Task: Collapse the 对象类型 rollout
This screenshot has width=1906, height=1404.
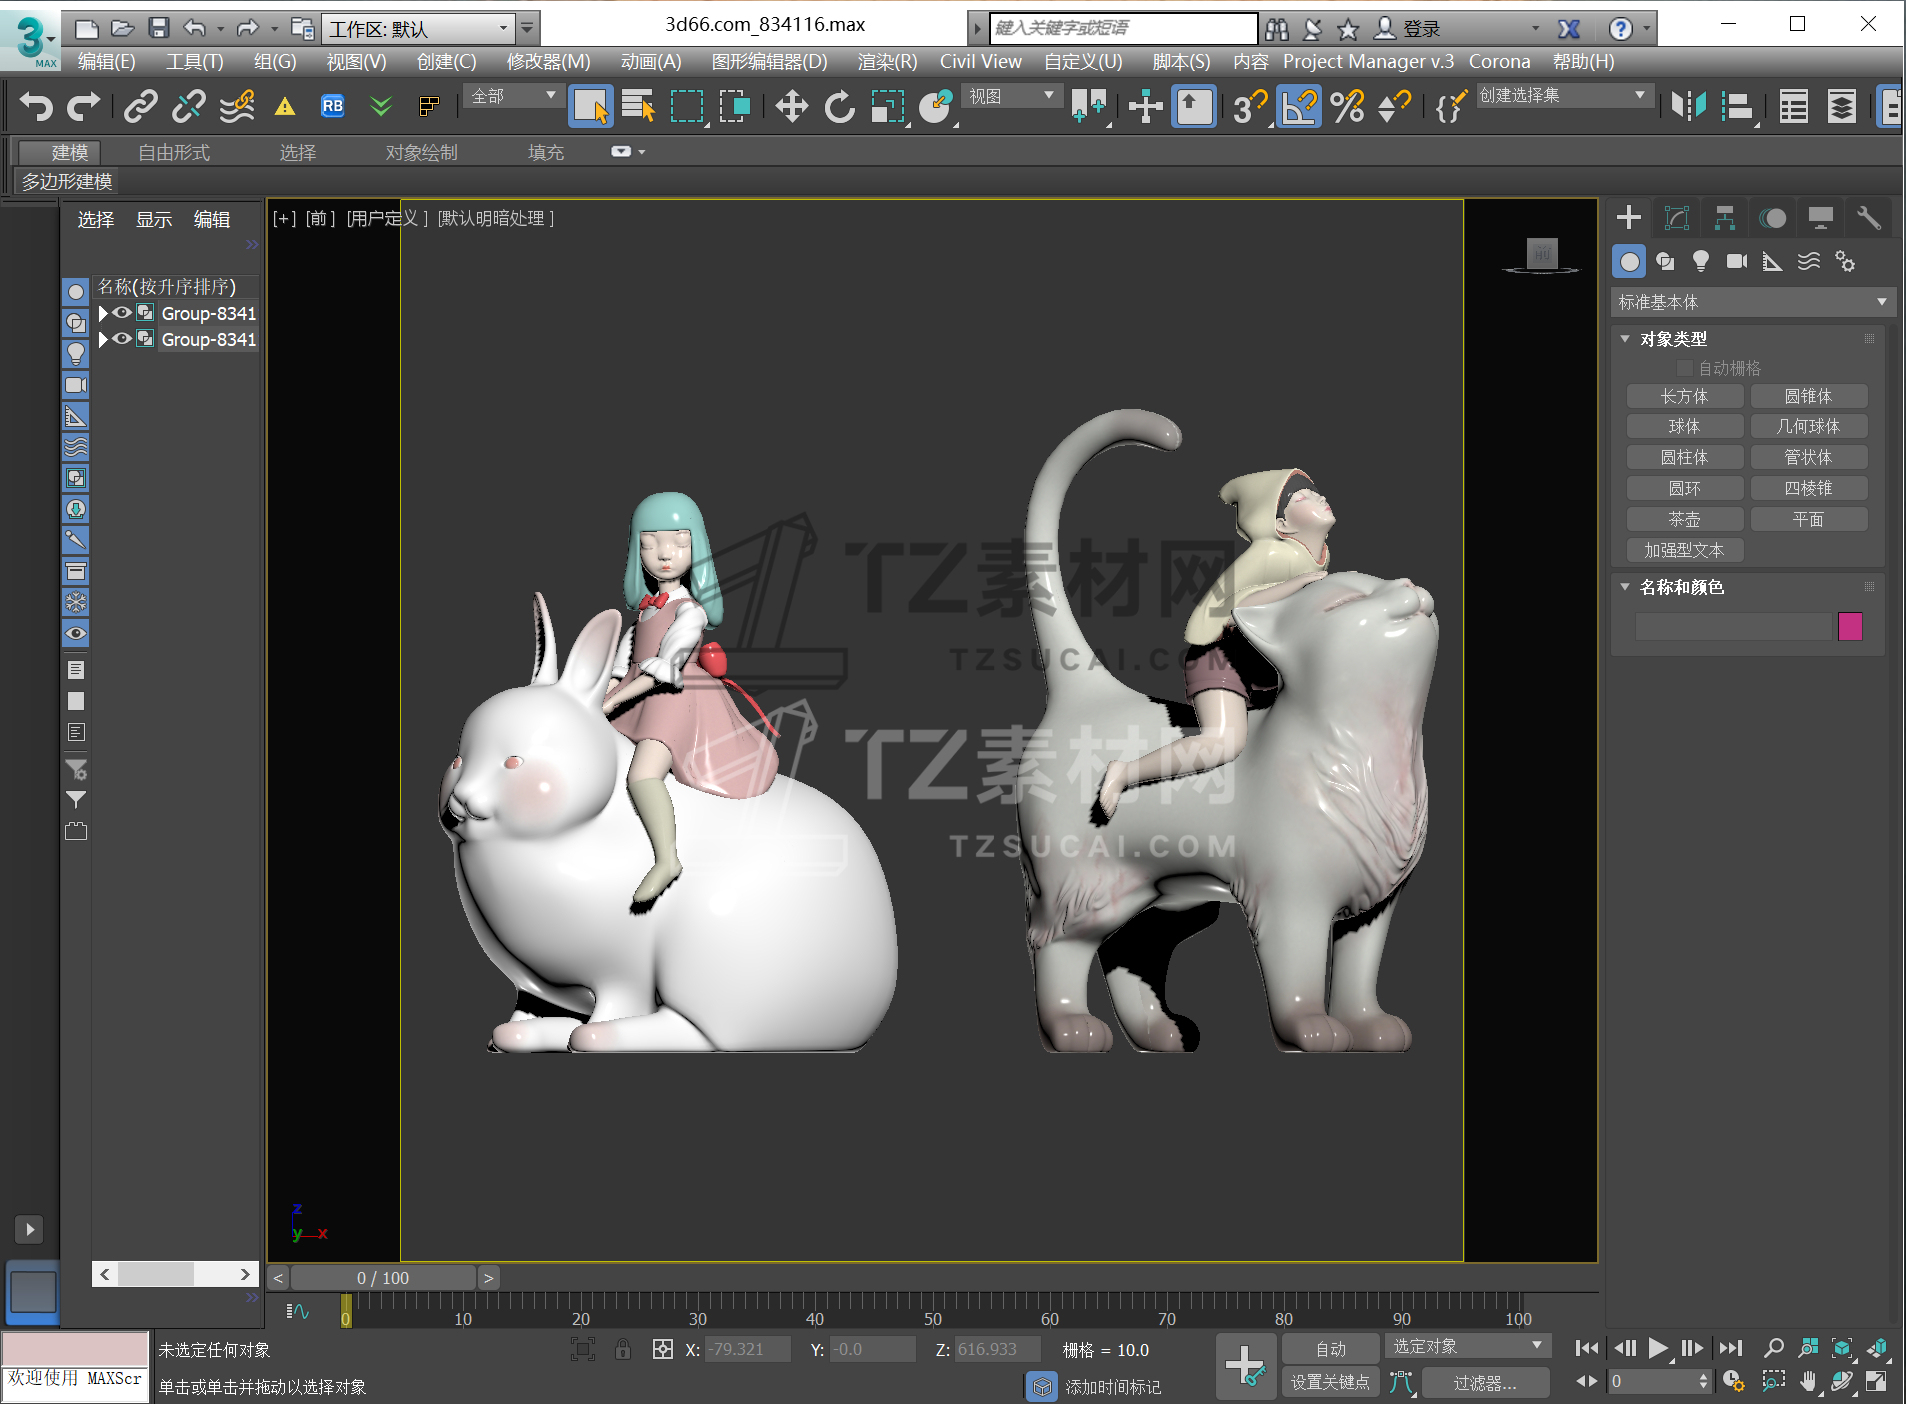Action: (x=1625, y=339)
